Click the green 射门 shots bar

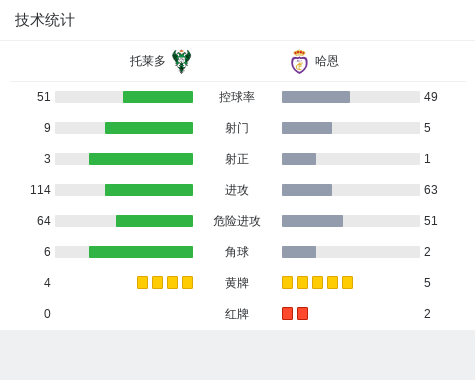[149, 128]
